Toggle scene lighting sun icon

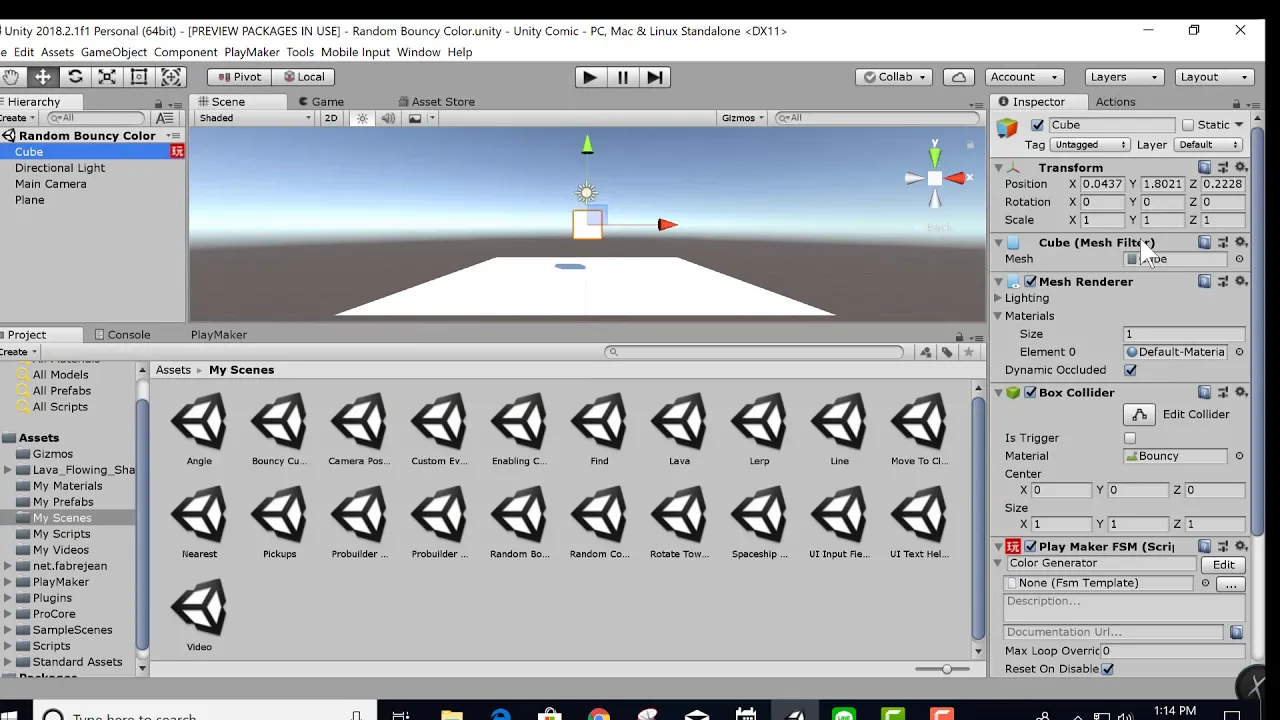pos(362,118)
